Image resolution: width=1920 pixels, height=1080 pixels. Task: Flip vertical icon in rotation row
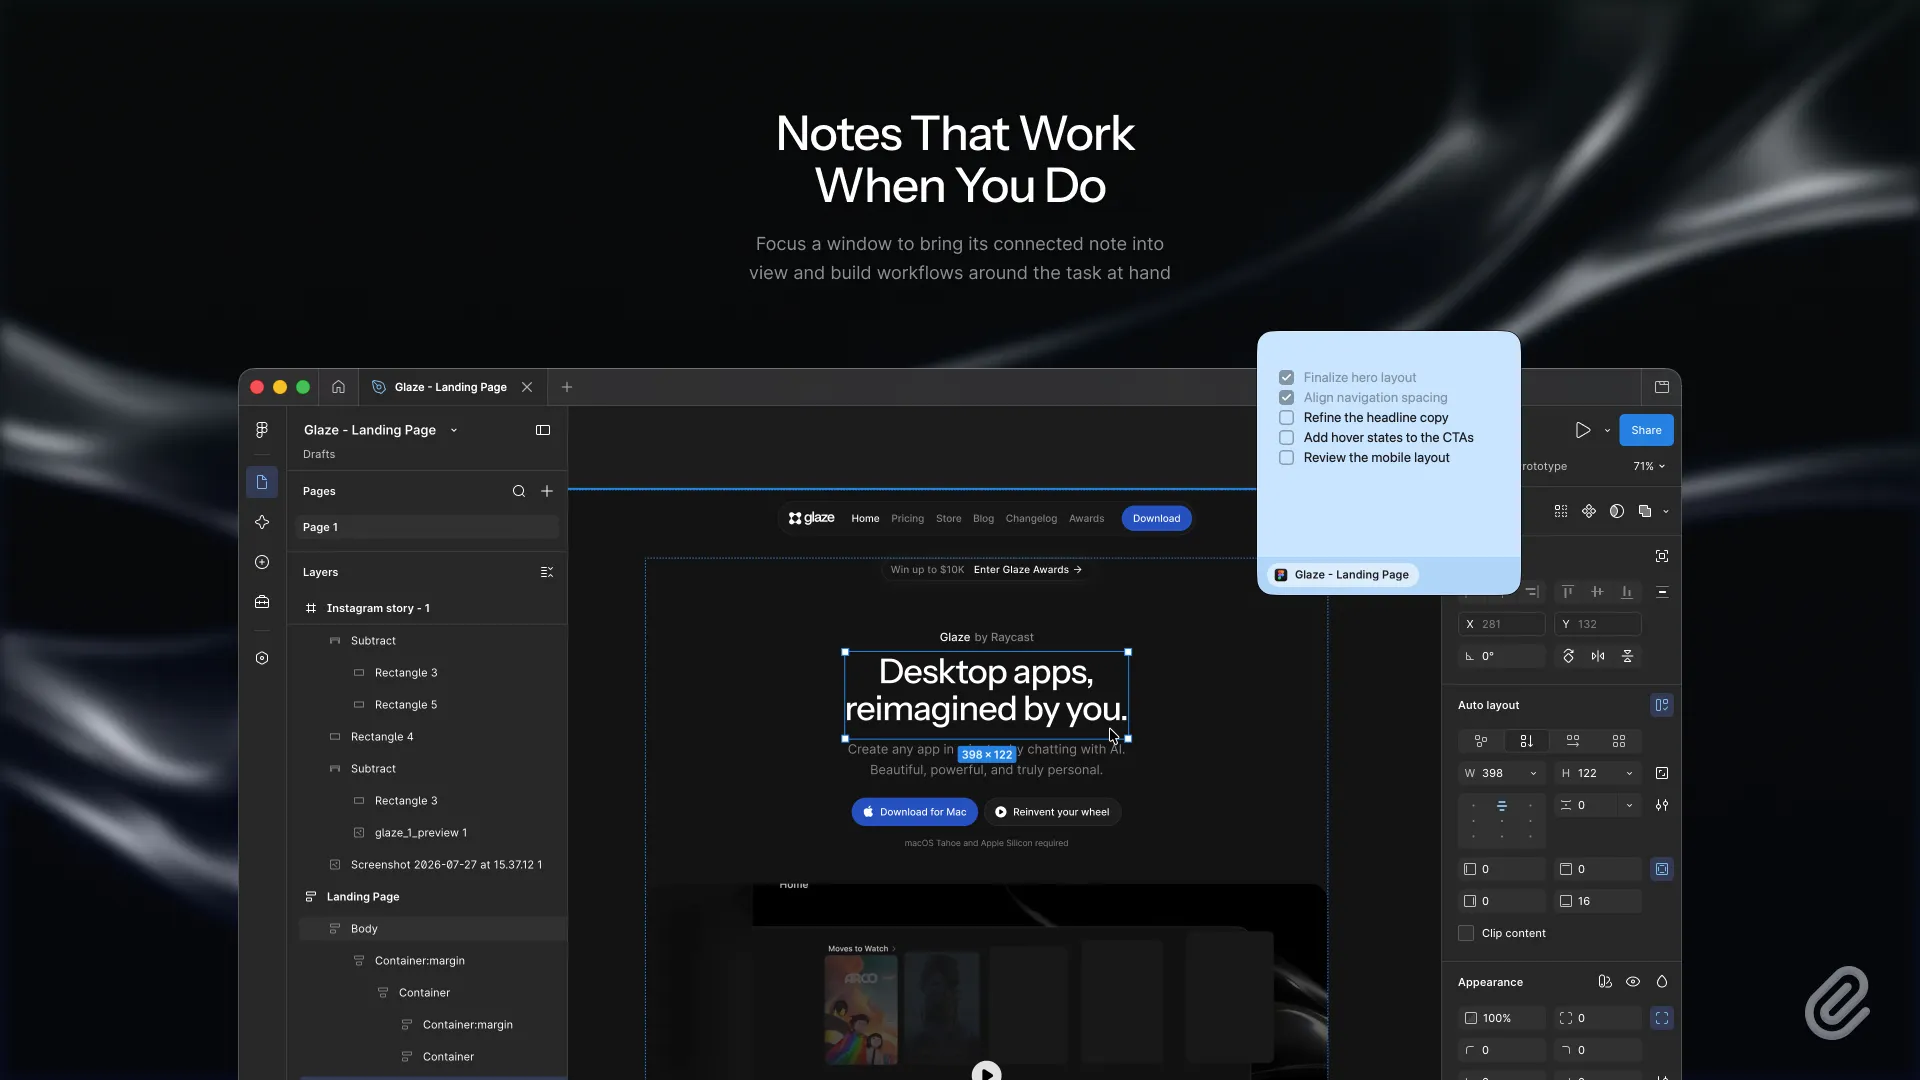(1627, 656)
